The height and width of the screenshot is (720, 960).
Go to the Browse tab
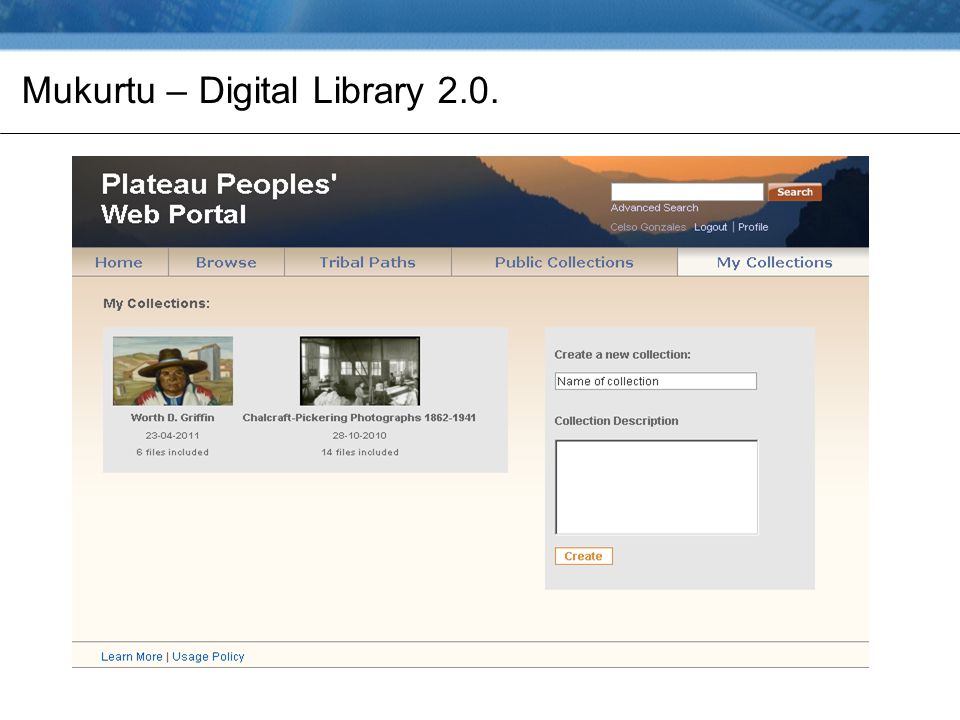coord(226,262)
